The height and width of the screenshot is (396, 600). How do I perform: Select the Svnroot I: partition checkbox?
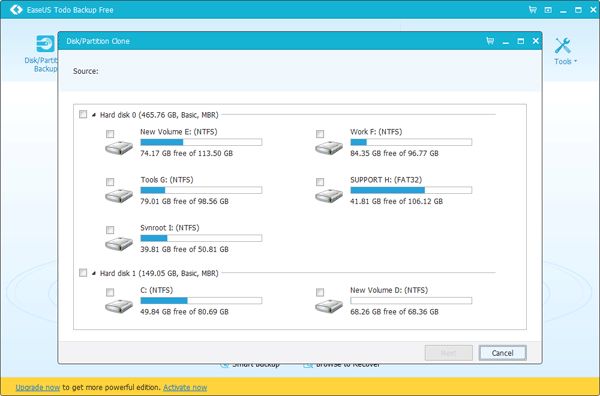110,230
